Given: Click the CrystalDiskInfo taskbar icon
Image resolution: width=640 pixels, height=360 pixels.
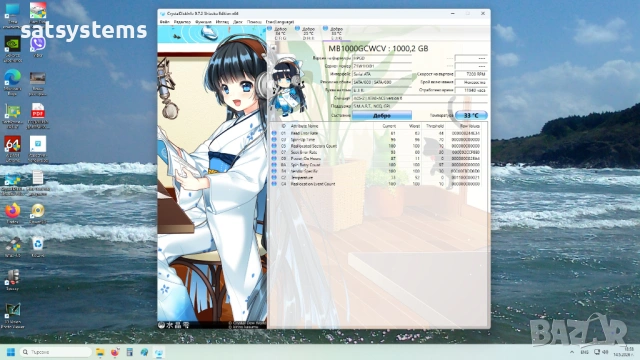Looking at the screenshot, I should pyautogui.click(x=159, y=352).
